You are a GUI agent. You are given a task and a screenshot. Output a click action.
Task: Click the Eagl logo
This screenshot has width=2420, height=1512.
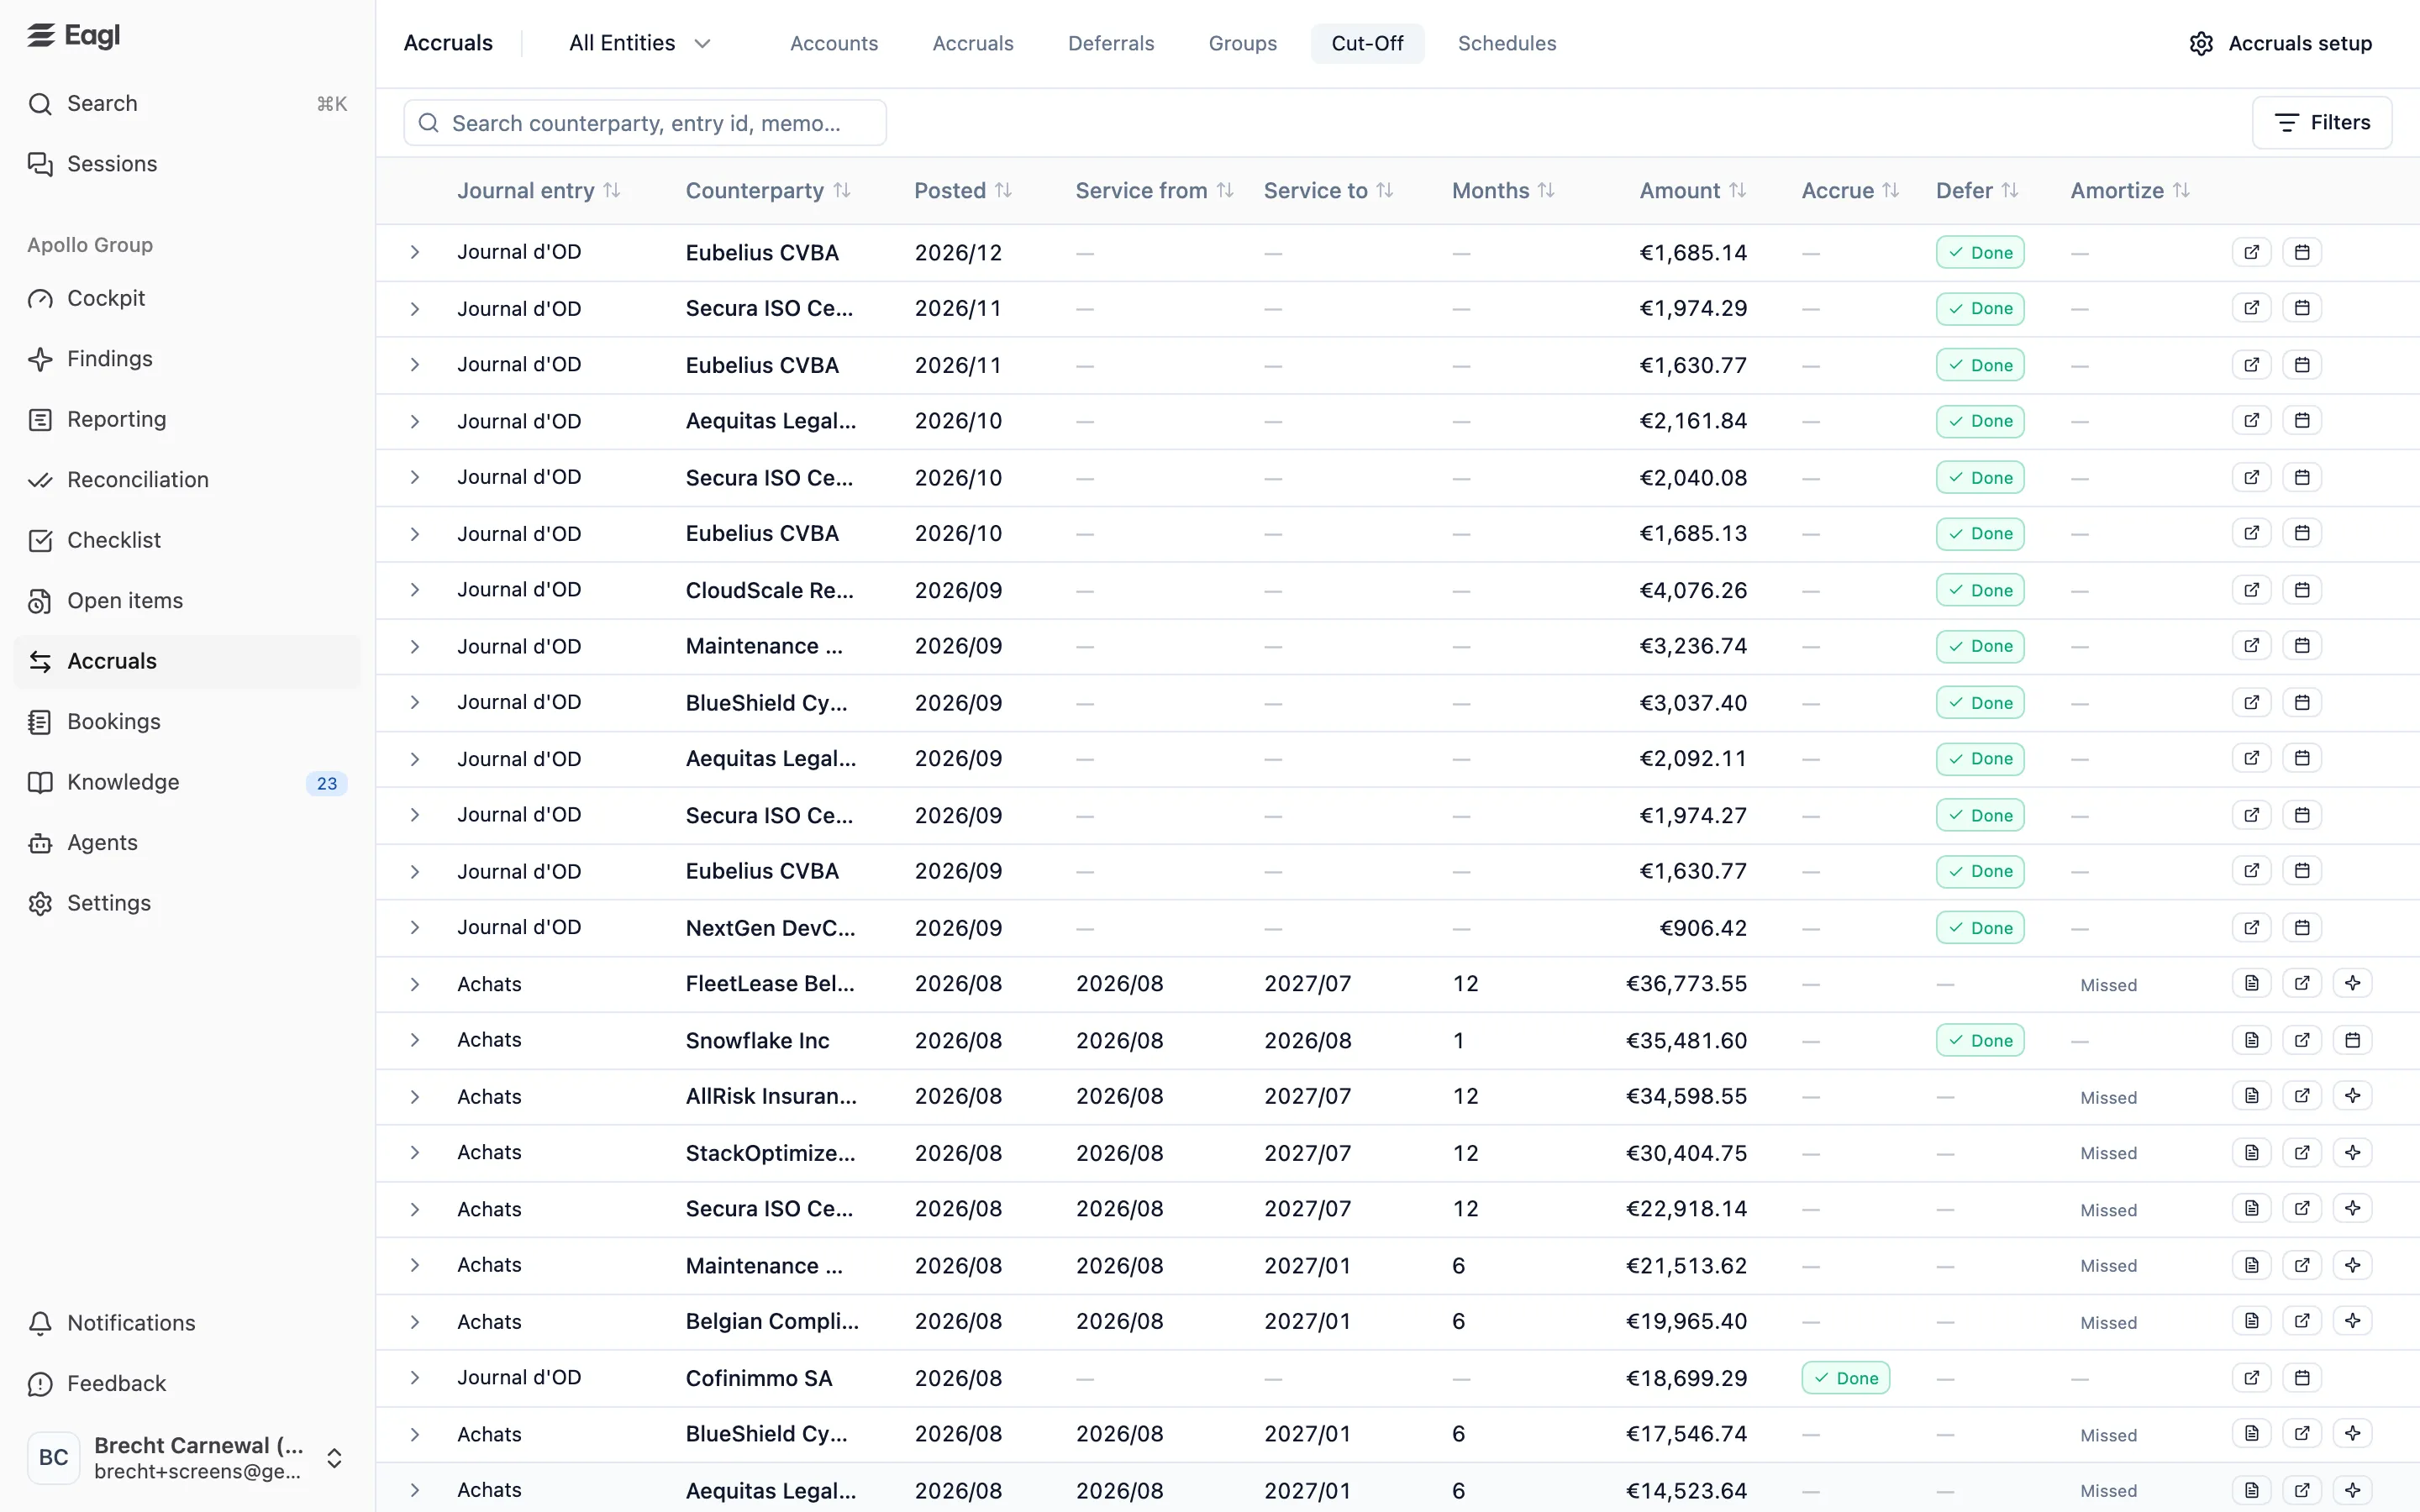73,36
